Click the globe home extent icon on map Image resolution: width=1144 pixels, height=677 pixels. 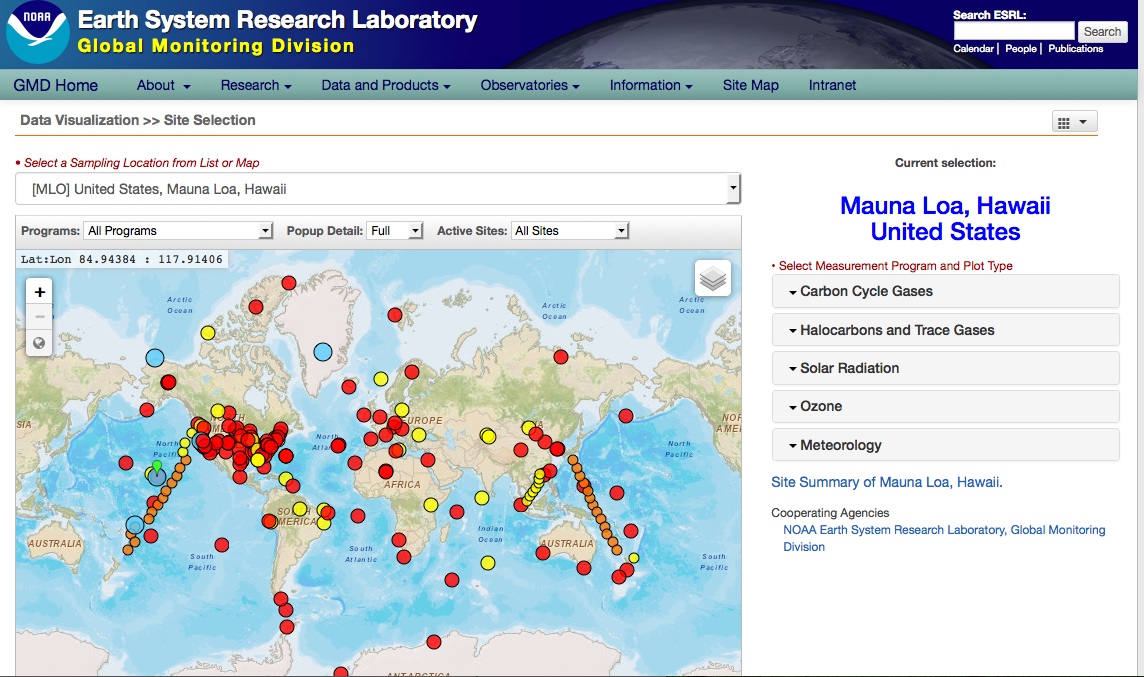(x=38, y=342)
